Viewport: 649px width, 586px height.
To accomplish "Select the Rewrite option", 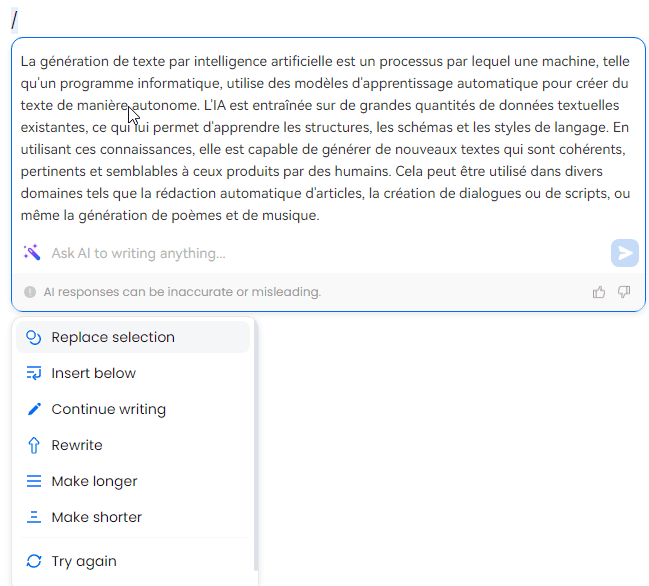I will (x=133, y=445).
